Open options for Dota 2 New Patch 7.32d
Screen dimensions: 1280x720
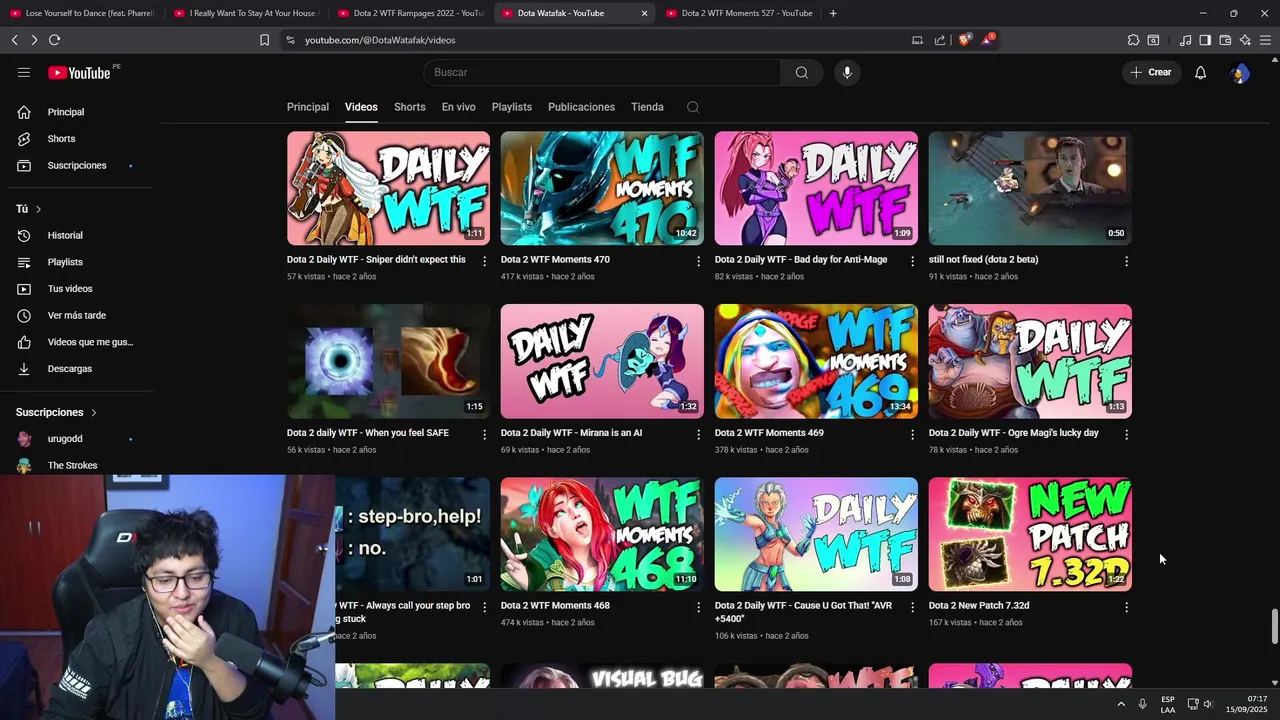(x=1126, y=607)
